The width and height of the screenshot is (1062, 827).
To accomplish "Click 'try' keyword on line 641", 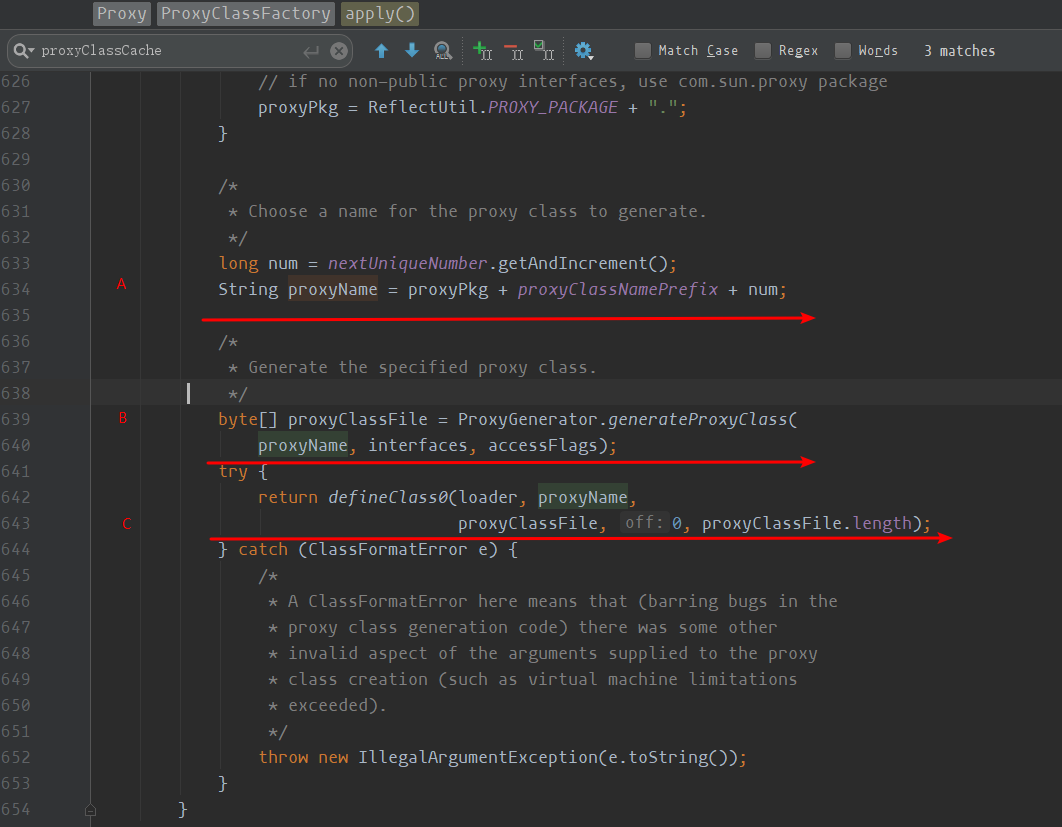I will pos(233,471).
